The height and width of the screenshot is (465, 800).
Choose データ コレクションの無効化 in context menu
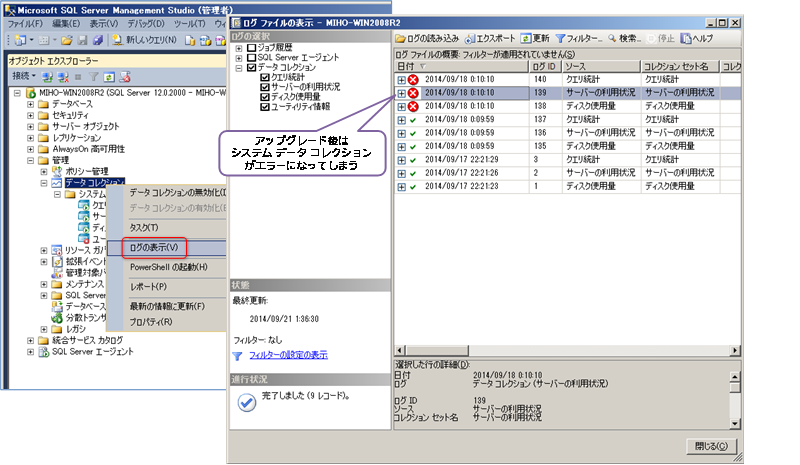pyautogui.click(x=177, y=192)
